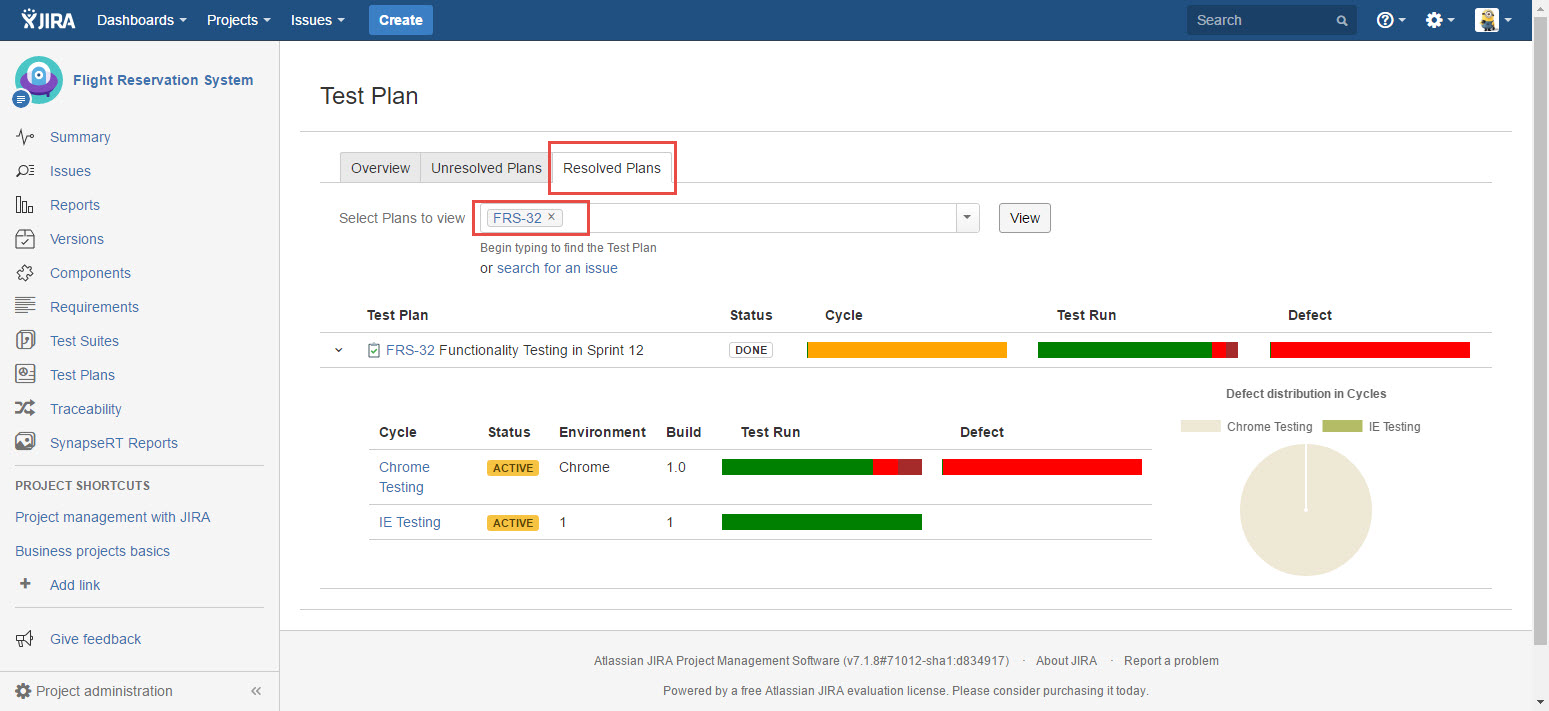Click the Traceability shuffle icon in sidebar
Screen dimensions: 1549x711
[25, 408]
